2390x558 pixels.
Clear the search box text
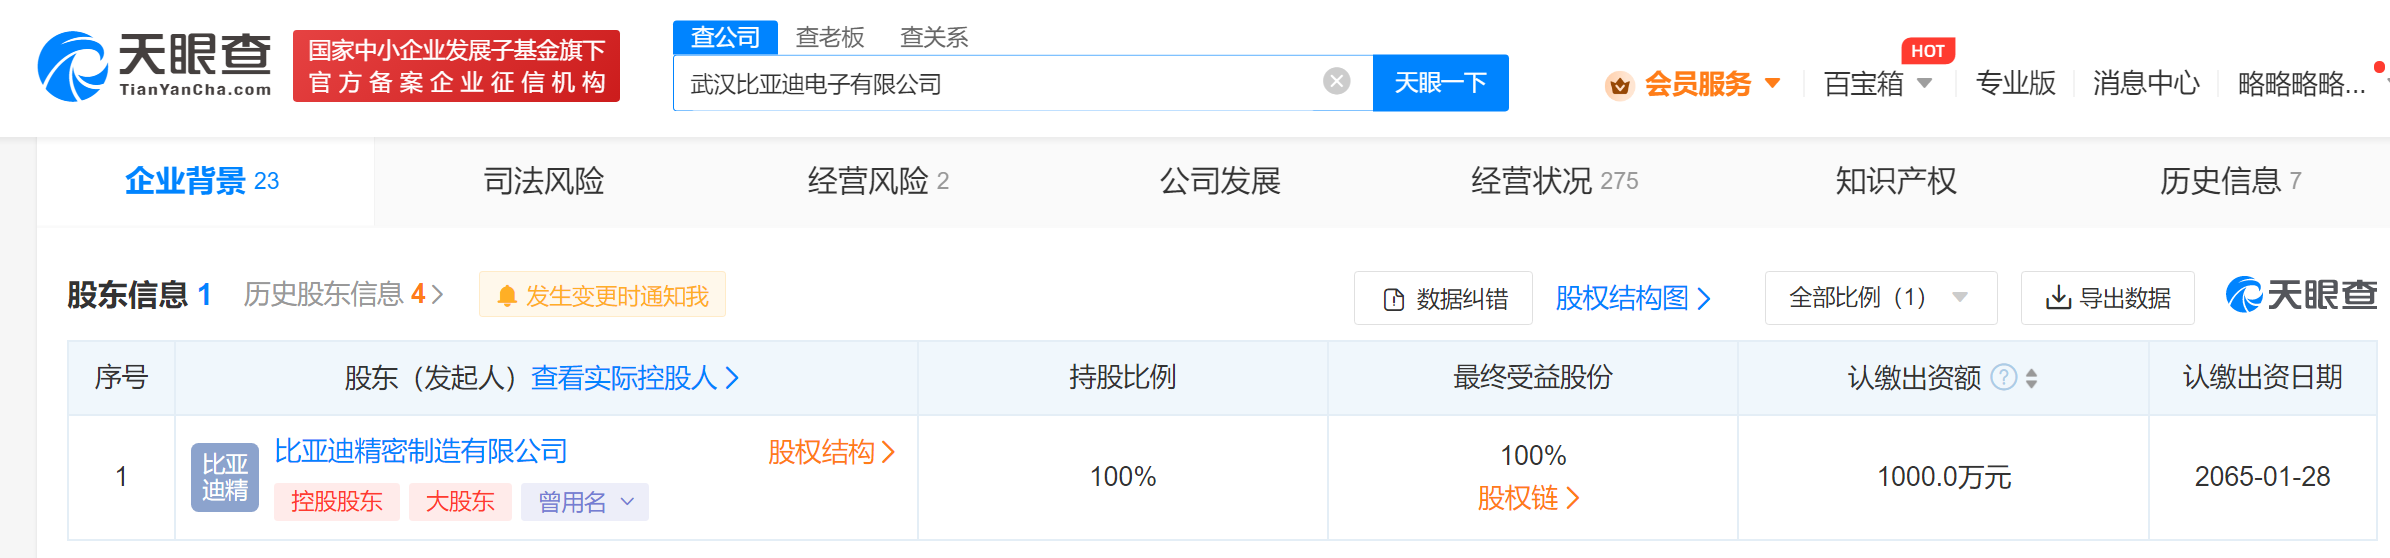[x=1336, y=82]
